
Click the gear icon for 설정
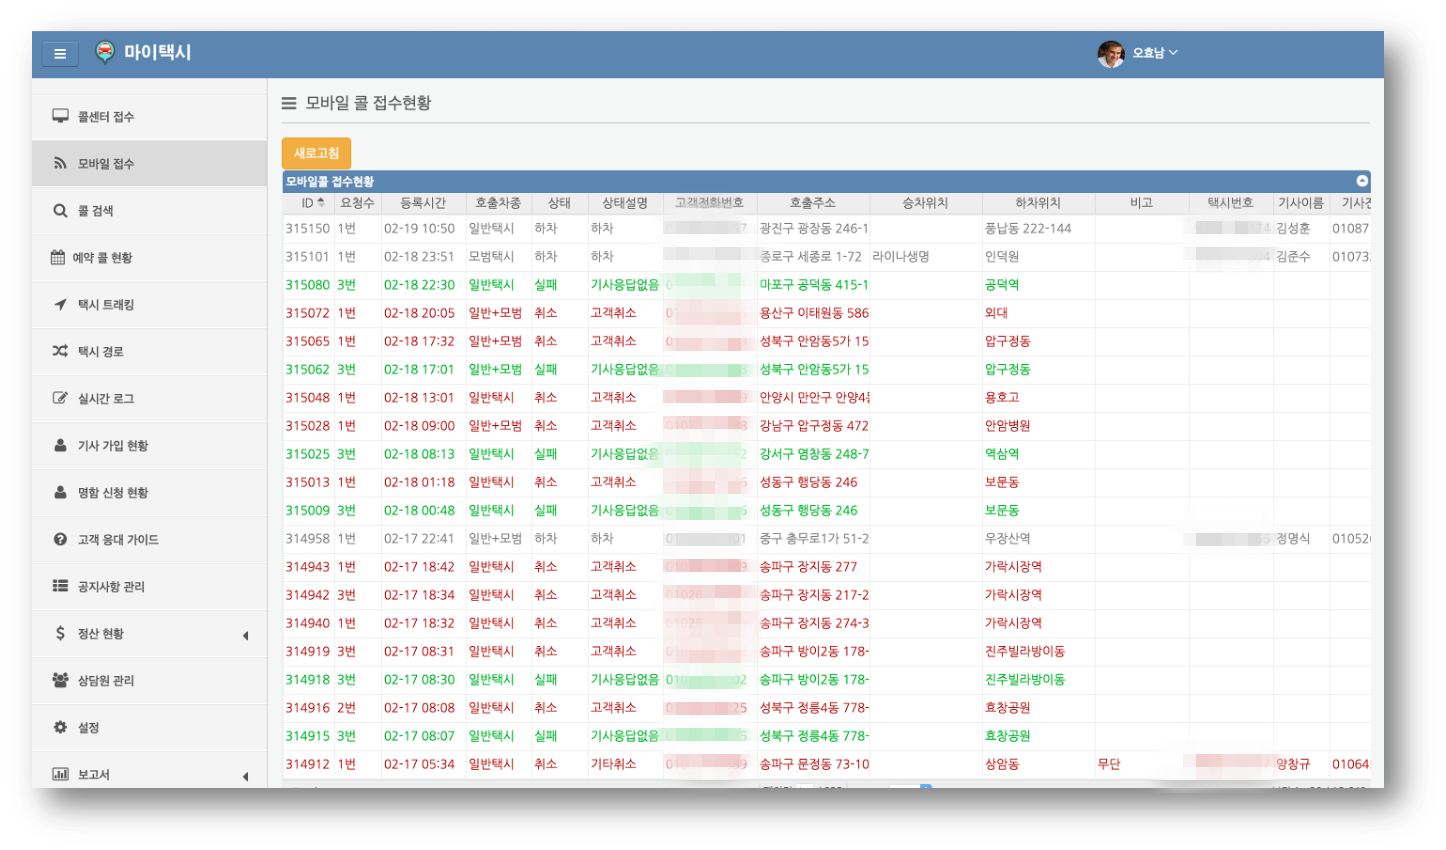(60, 727)
